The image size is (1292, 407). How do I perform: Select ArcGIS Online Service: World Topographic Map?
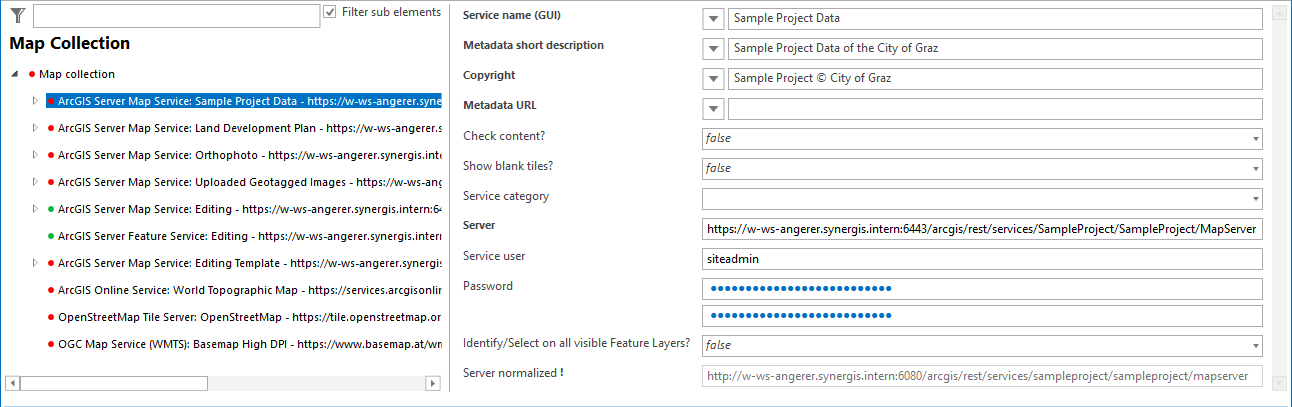(x=244, y=290)
